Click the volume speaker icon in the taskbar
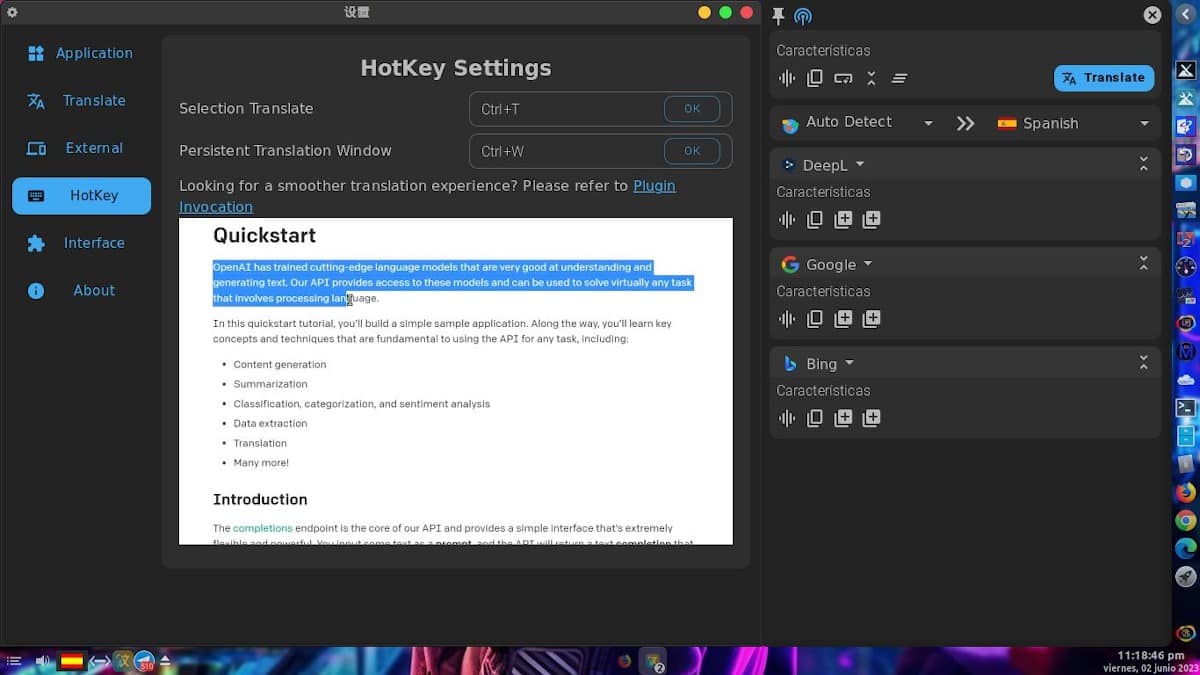Image resolution: width=1200 pixels, height=675 pixels. [x=43, y=661]
